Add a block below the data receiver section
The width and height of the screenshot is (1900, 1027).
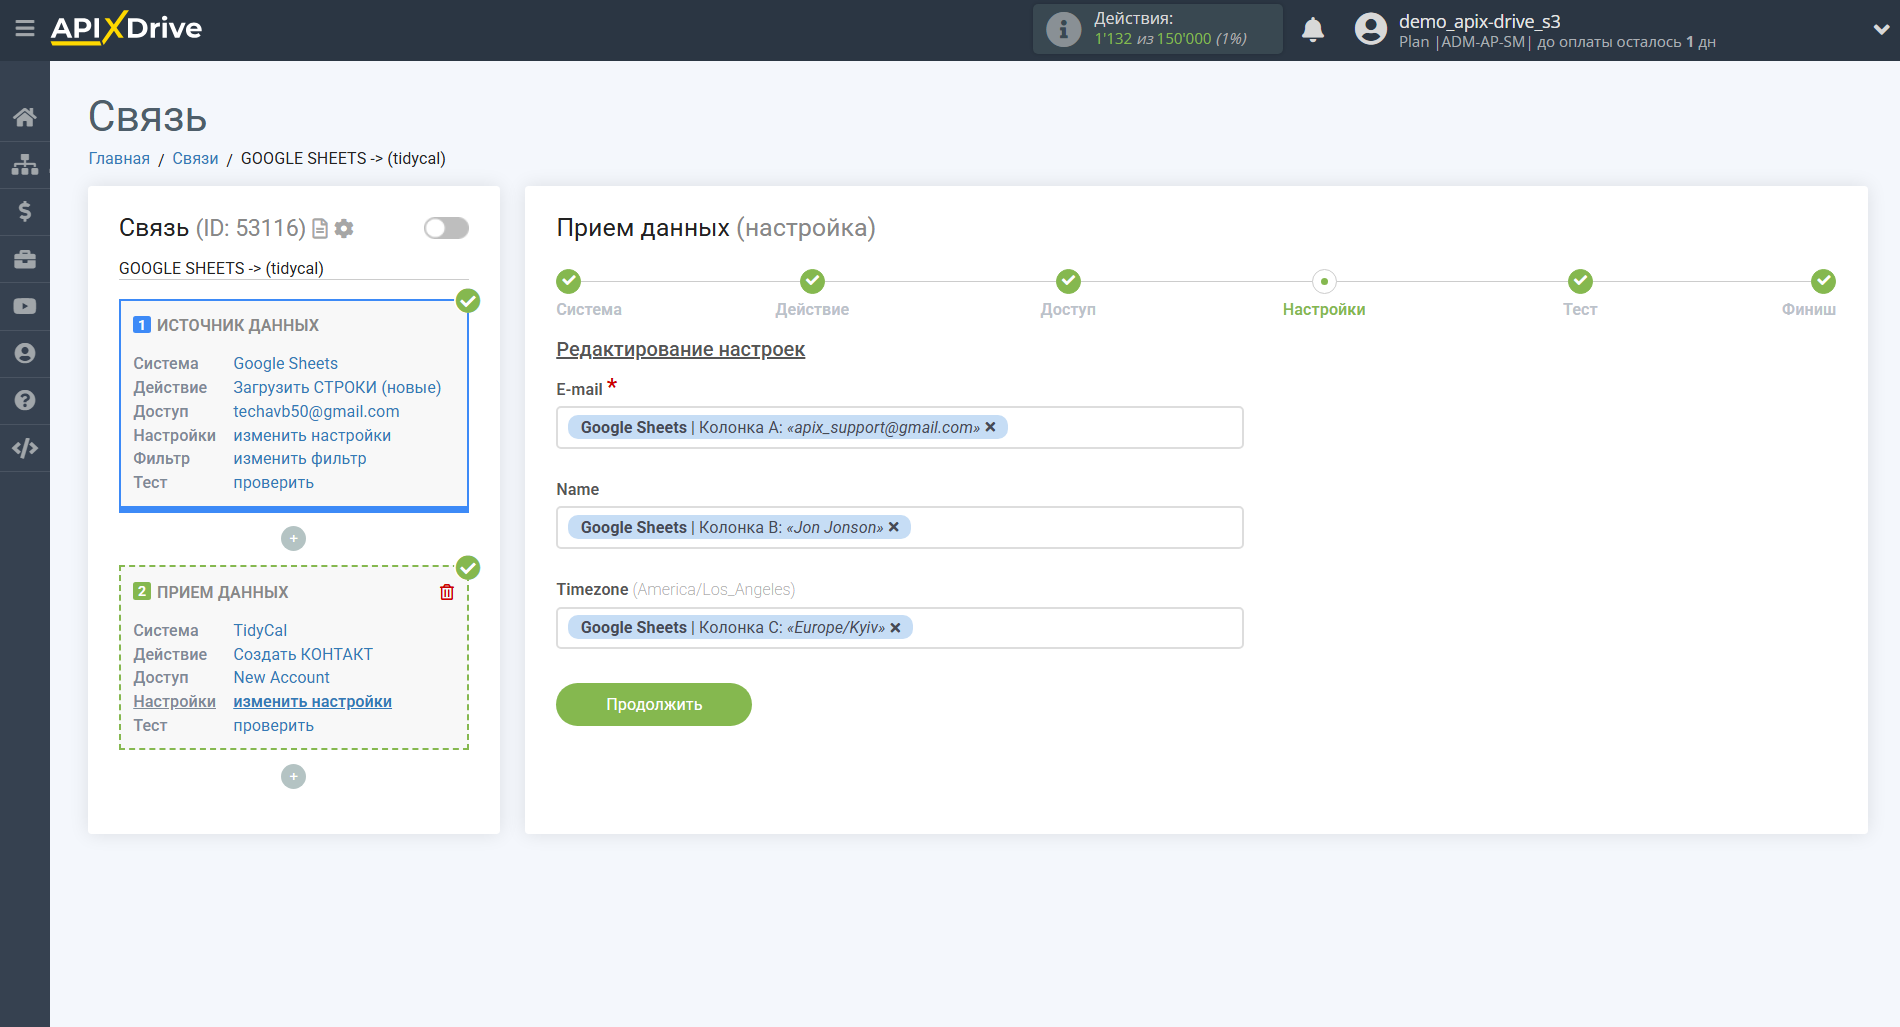[293, 776]
